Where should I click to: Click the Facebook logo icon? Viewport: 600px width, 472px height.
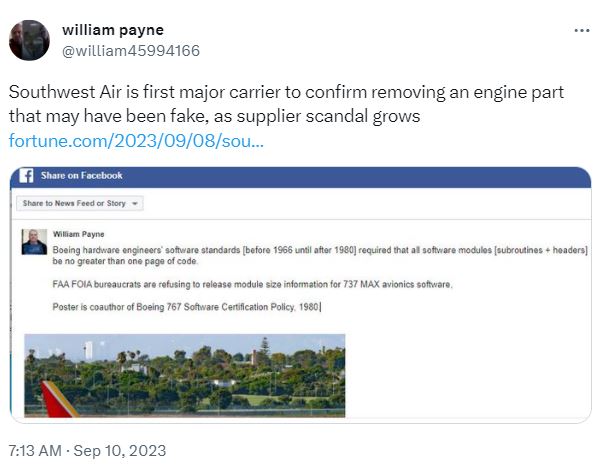point(26,176)
